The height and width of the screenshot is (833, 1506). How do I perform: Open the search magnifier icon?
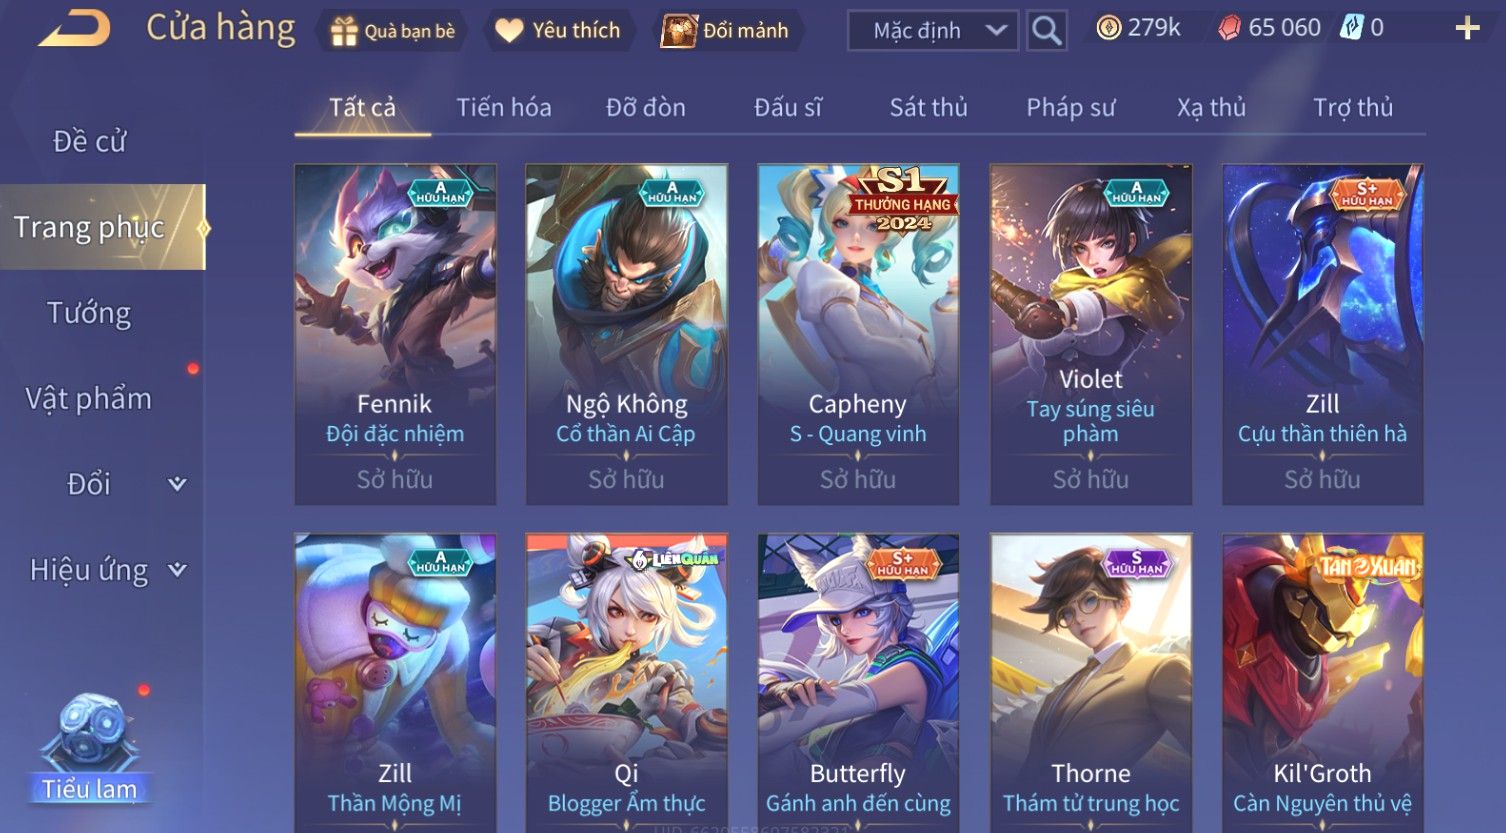(1046, 31)
